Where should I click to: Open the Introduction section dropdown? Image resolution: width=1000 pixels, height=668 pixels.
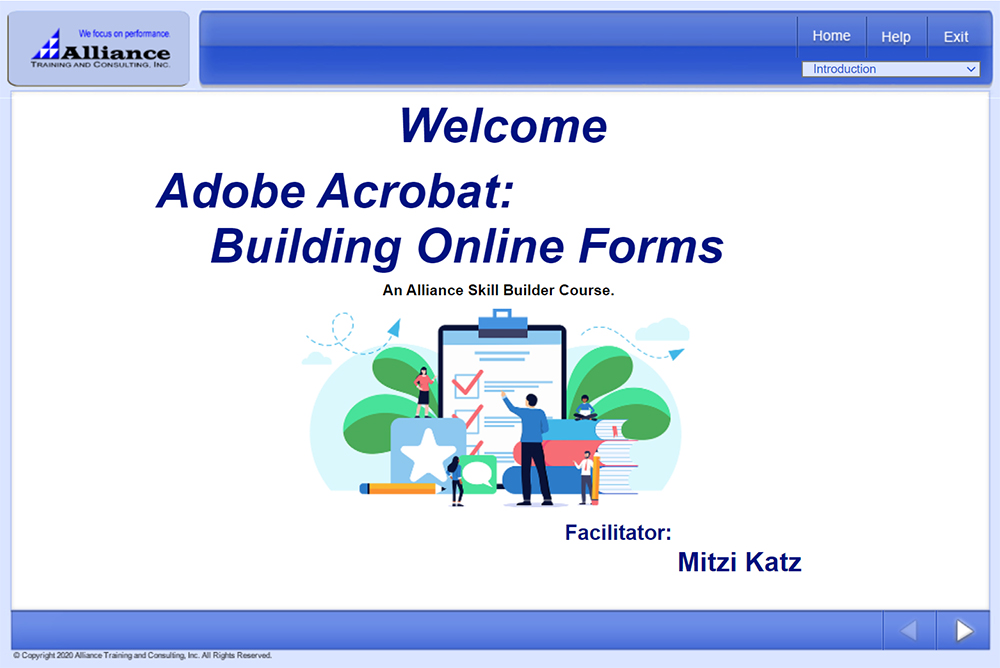(890, 69)
